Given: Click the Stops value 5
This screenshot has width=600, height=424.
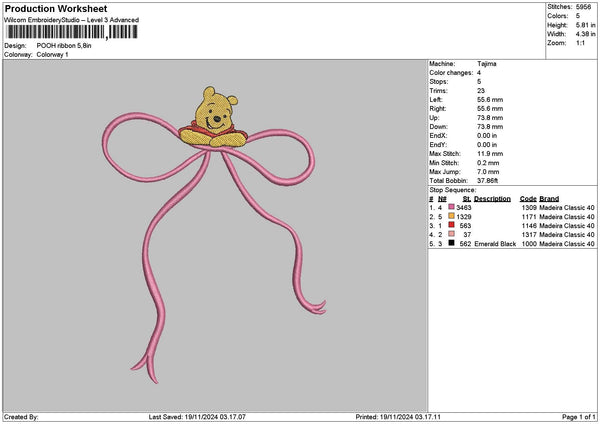Looking at the screenshot, I should click(479, 82).
